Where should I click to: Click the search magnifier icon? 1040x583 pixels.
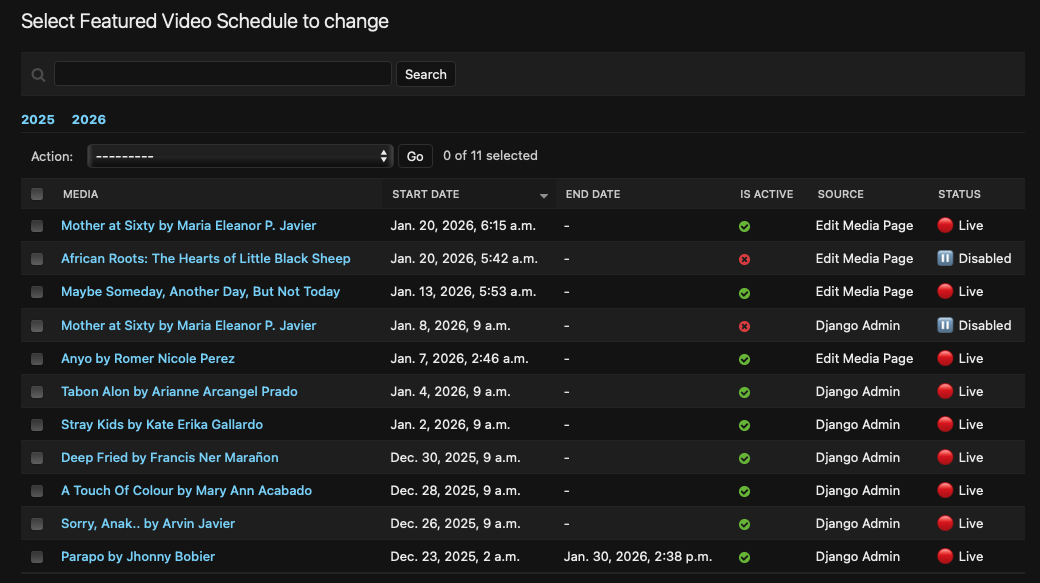pos(38,75)
